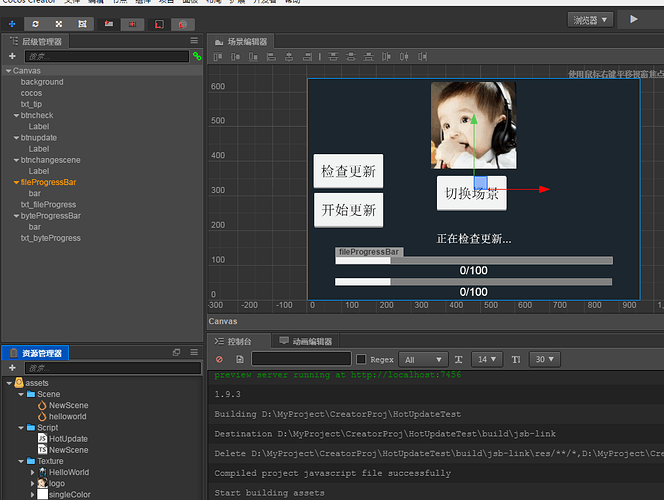Select the move transform tool in top toolbar

click(12, 22)
